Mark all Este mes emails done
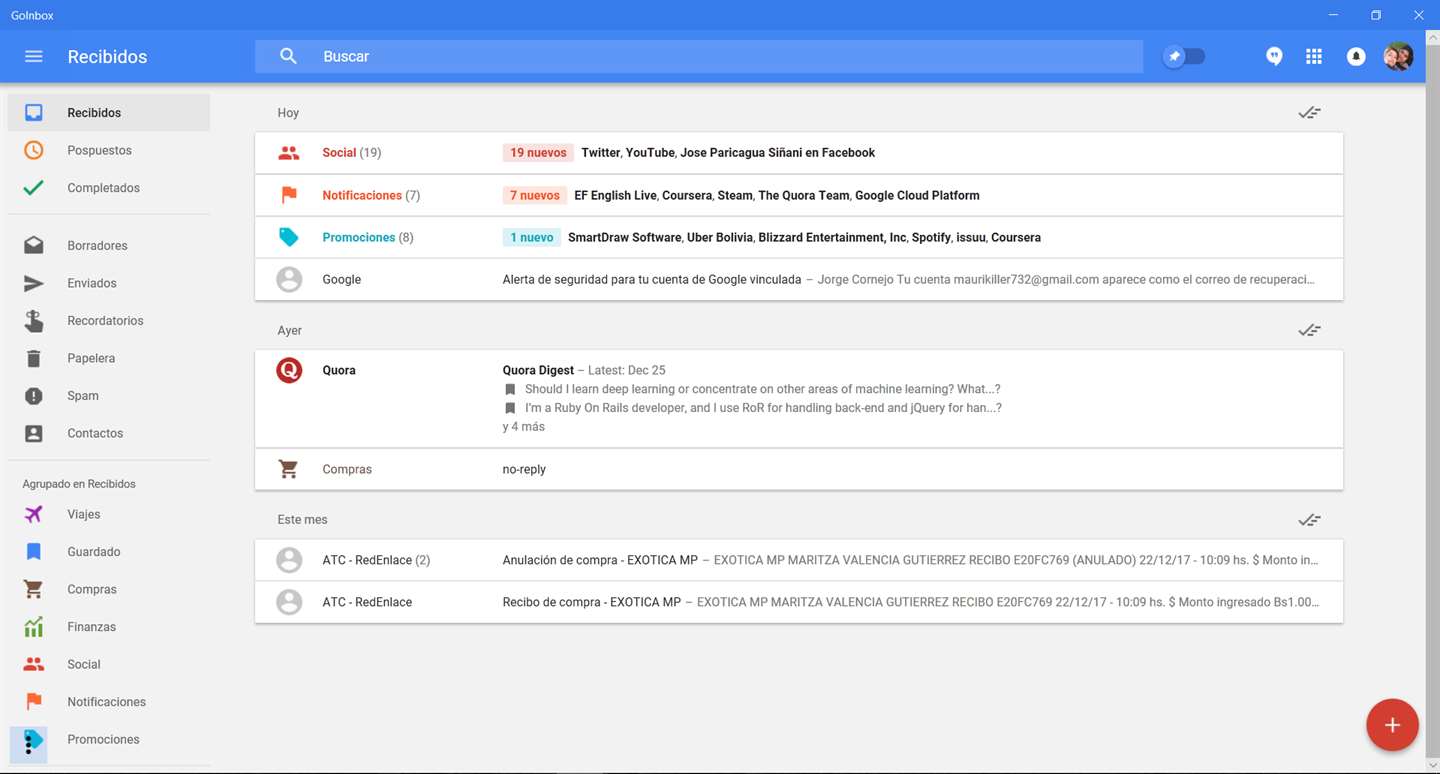The height and width of the screenshot is (774, 1440). tap(1310, 520)
